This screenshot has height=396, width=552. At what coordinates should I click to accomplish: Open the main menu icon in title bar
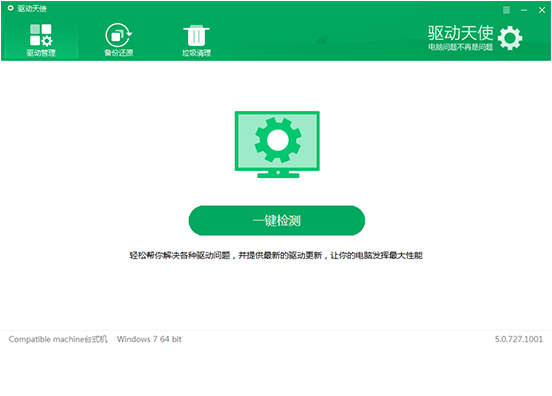[506, 10]
